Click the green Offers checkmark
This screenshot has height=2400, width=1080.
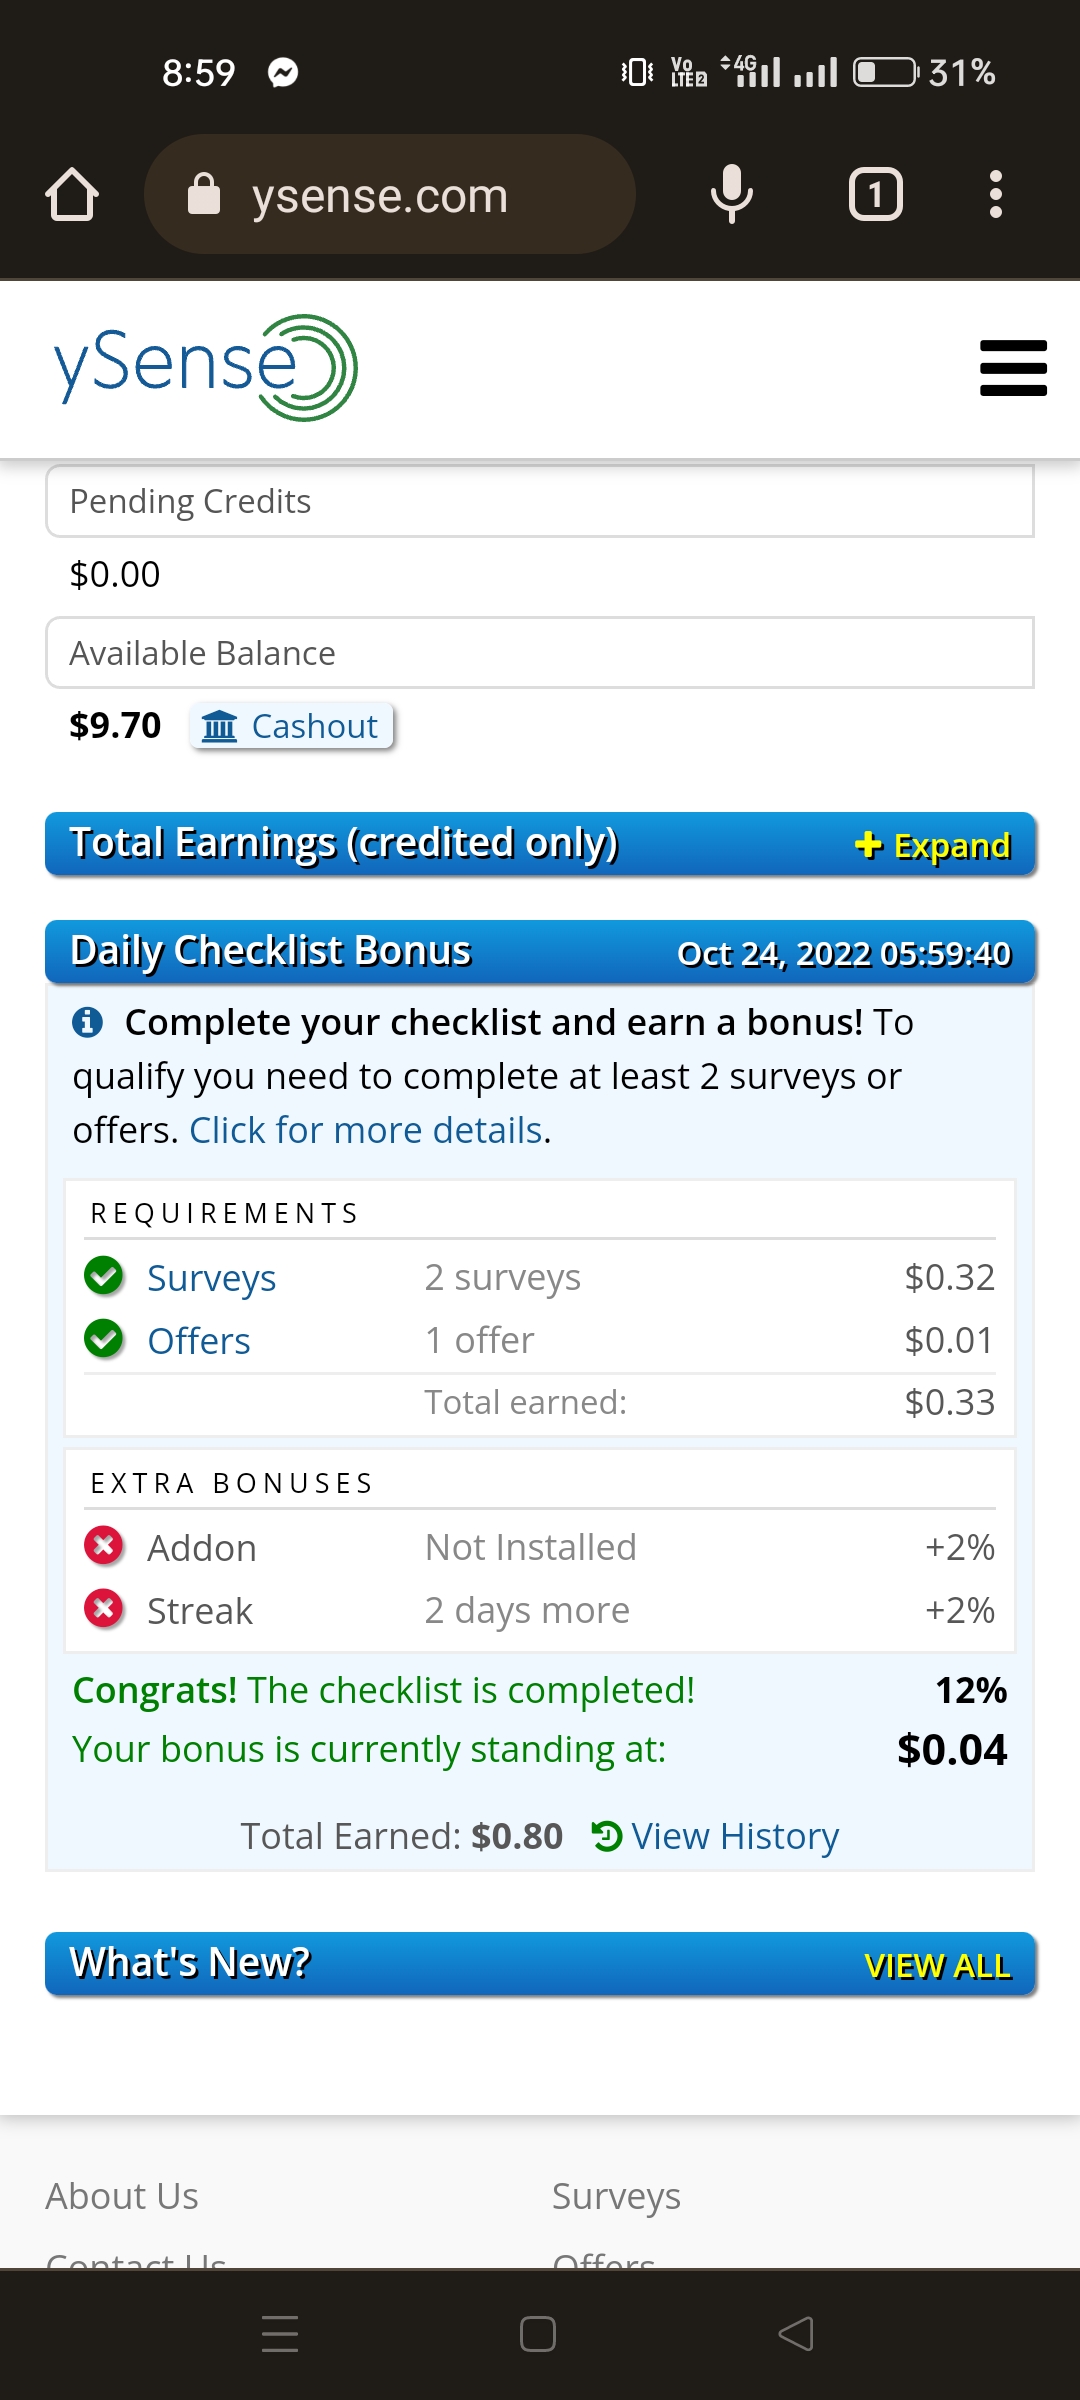point(104,1339)
